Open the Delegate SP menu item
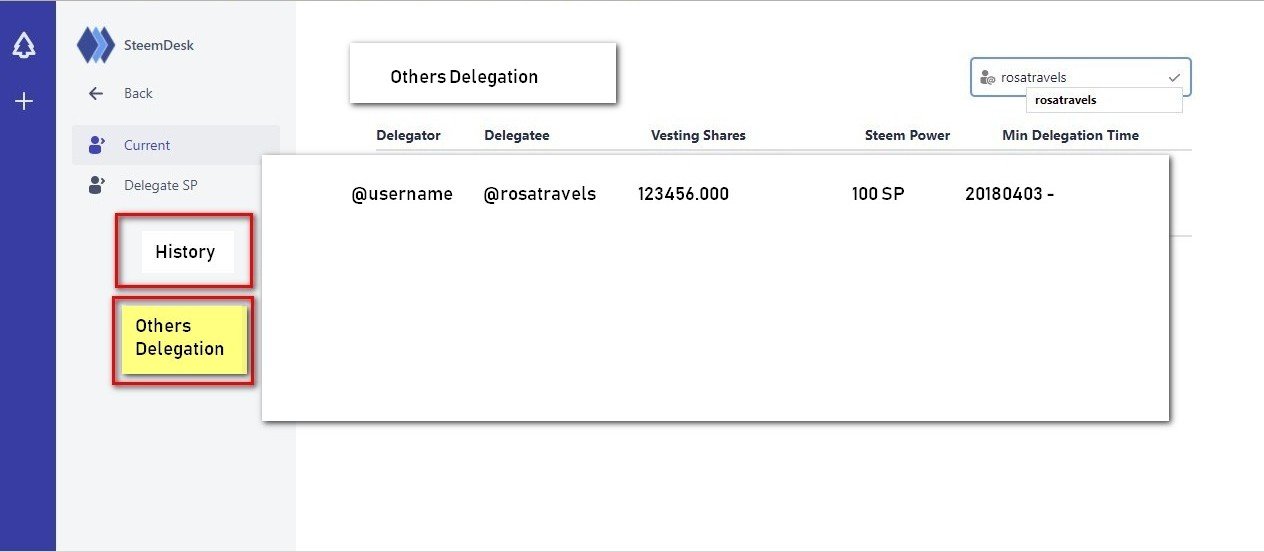The image size is (1264, 552). point(160,185)
